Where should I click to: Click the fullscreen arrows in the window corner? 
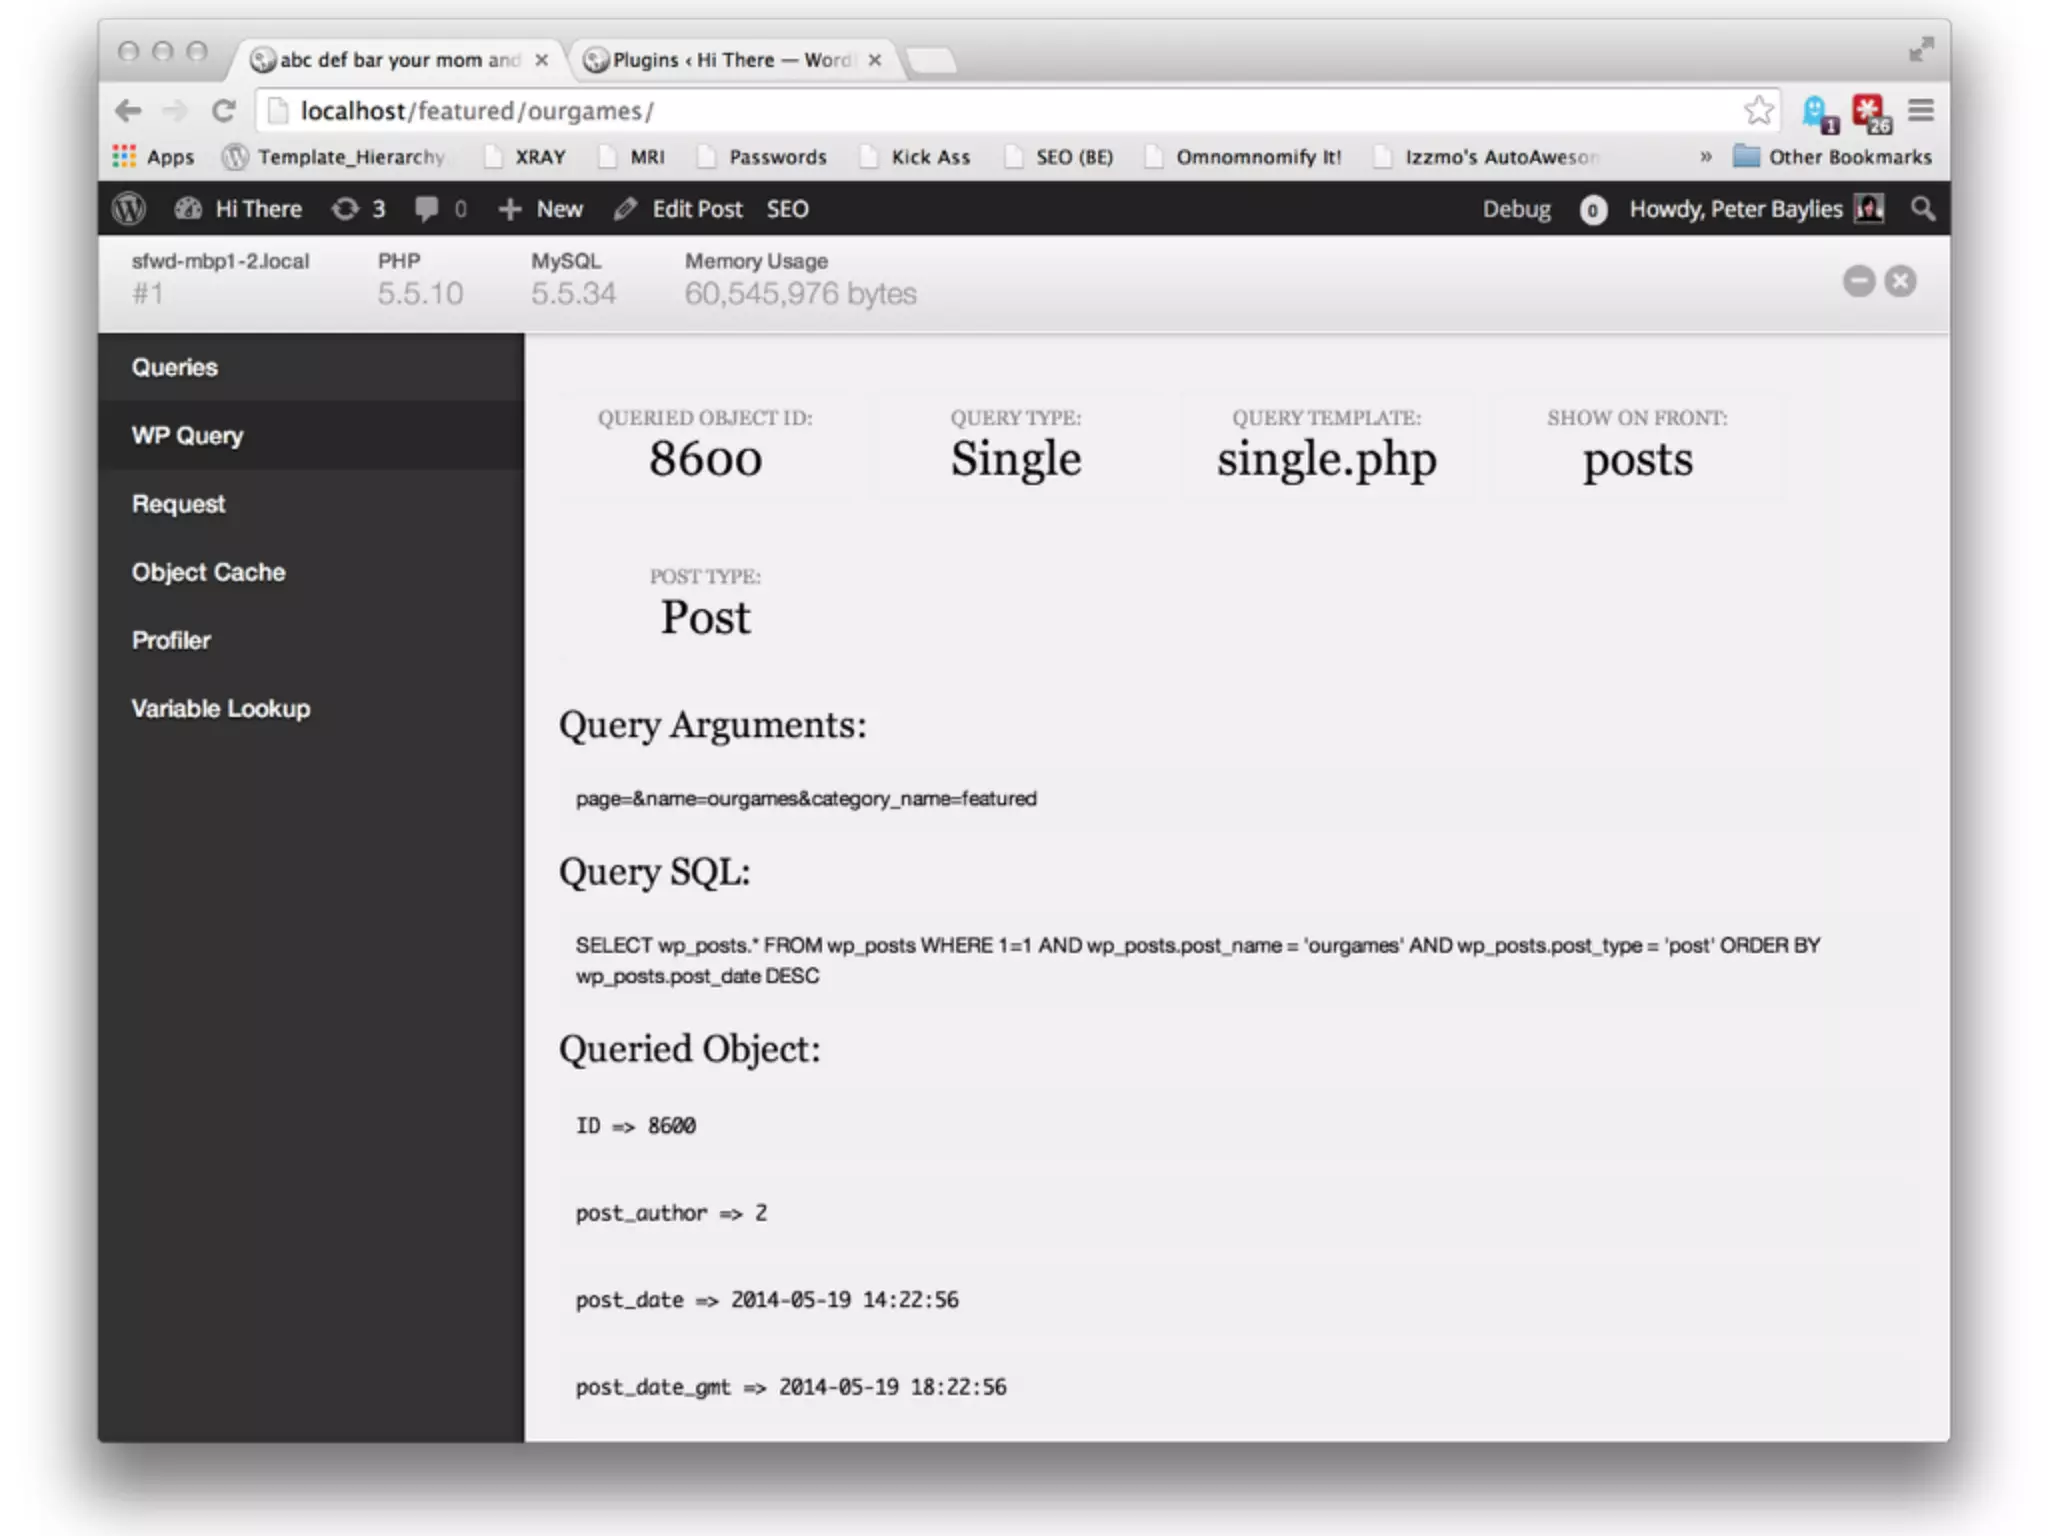coord(1921,49)
